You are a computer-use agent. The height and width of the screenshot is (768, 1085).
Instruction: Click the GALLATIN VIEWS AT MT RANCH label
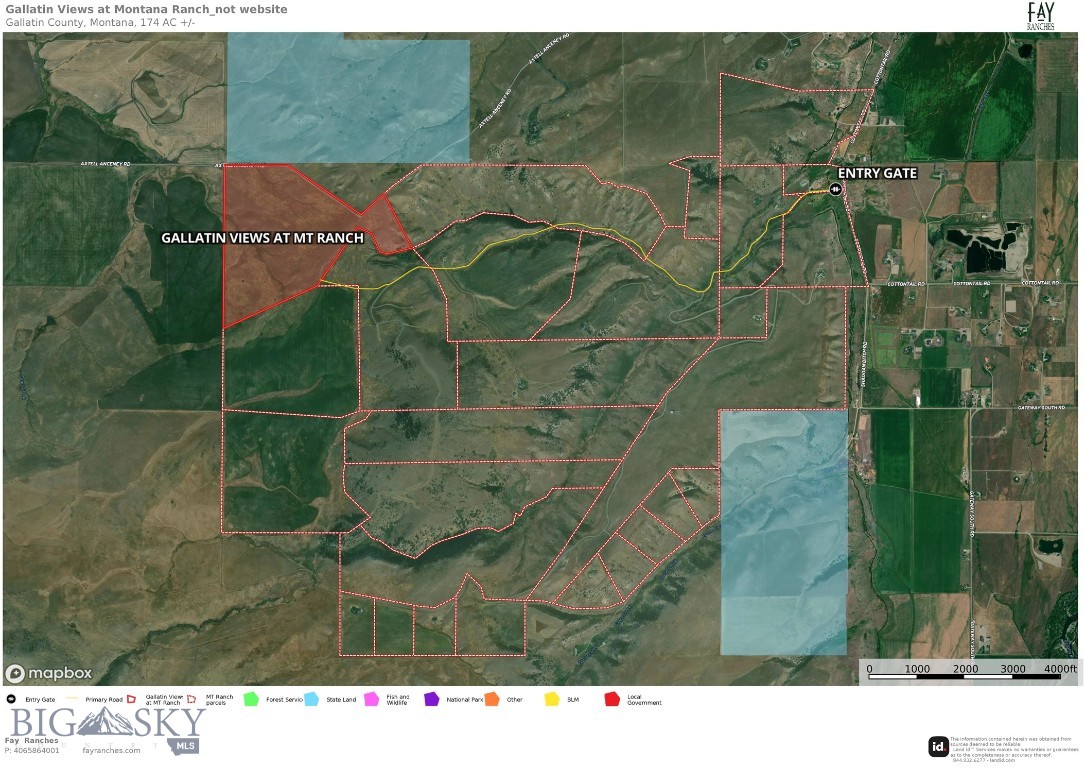pos(262,237)
